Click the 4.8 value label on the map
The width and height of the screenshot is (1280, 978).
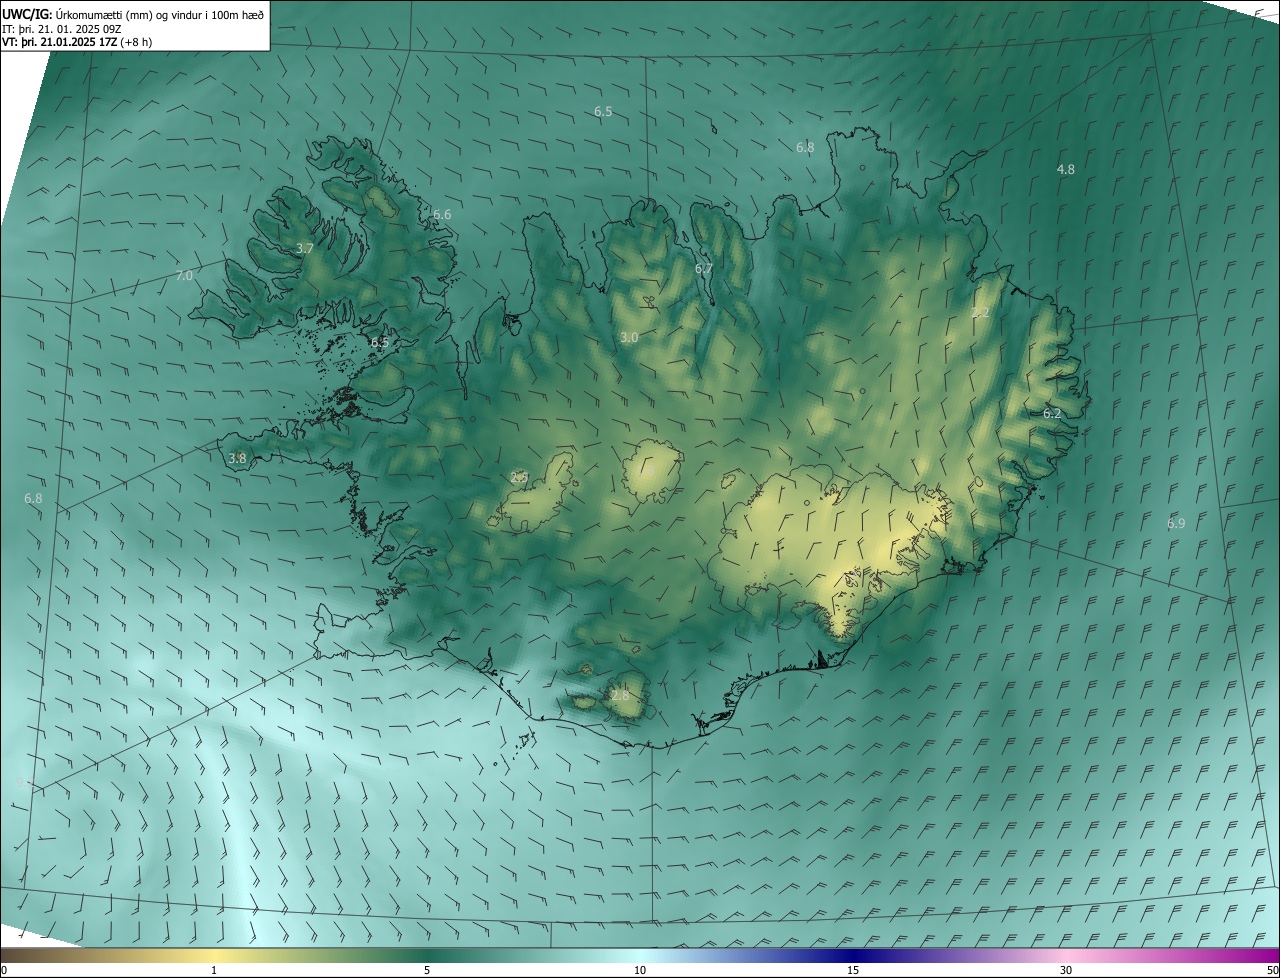pos(1066,170)
